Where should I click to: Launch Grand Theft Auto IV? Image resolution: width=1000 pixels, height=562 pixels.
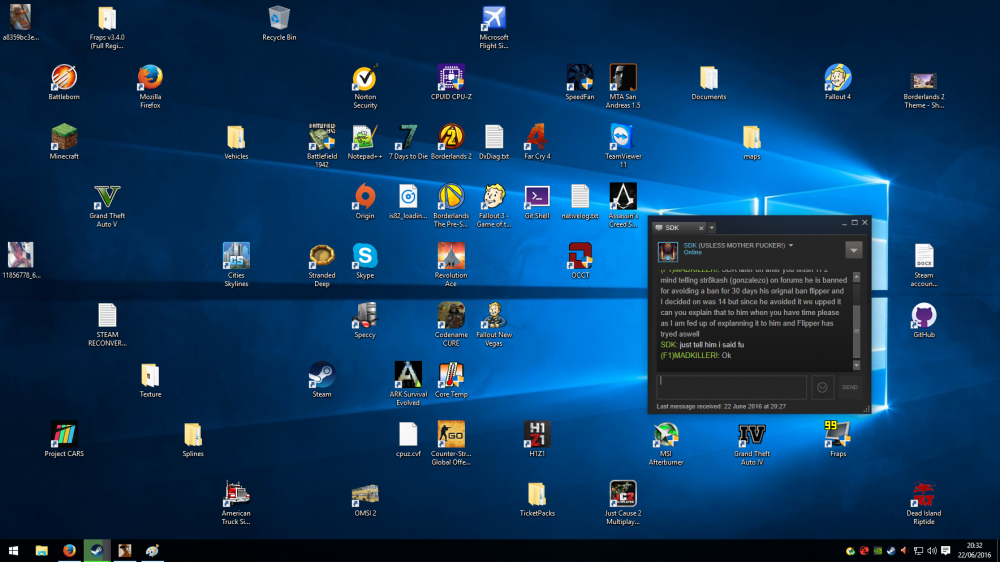coord(751,443)
